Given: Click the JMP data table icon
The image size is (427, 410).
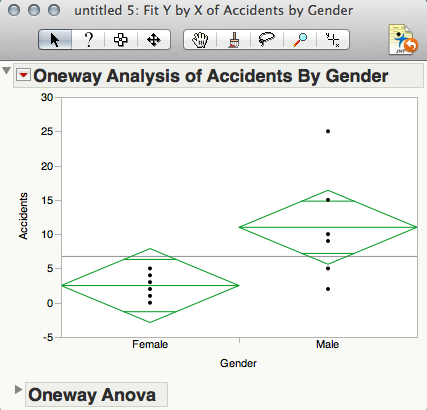Looking at the screenshot, I should [x=403, y=39].
